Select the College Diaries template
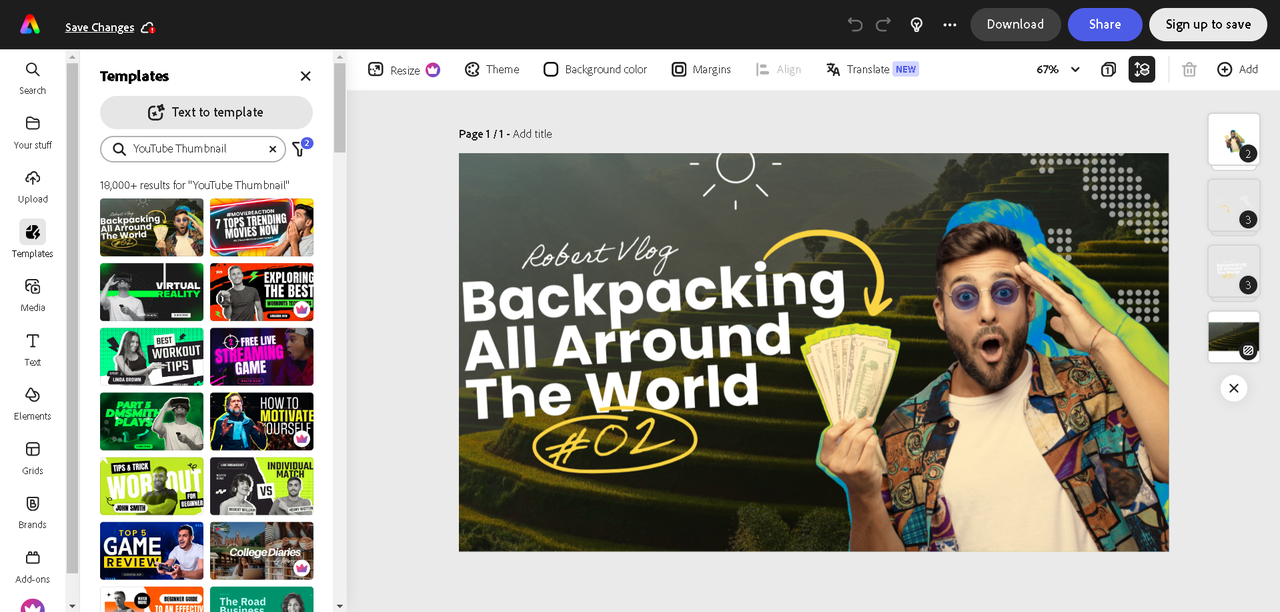1280x612 pixels. coord(262,551)
